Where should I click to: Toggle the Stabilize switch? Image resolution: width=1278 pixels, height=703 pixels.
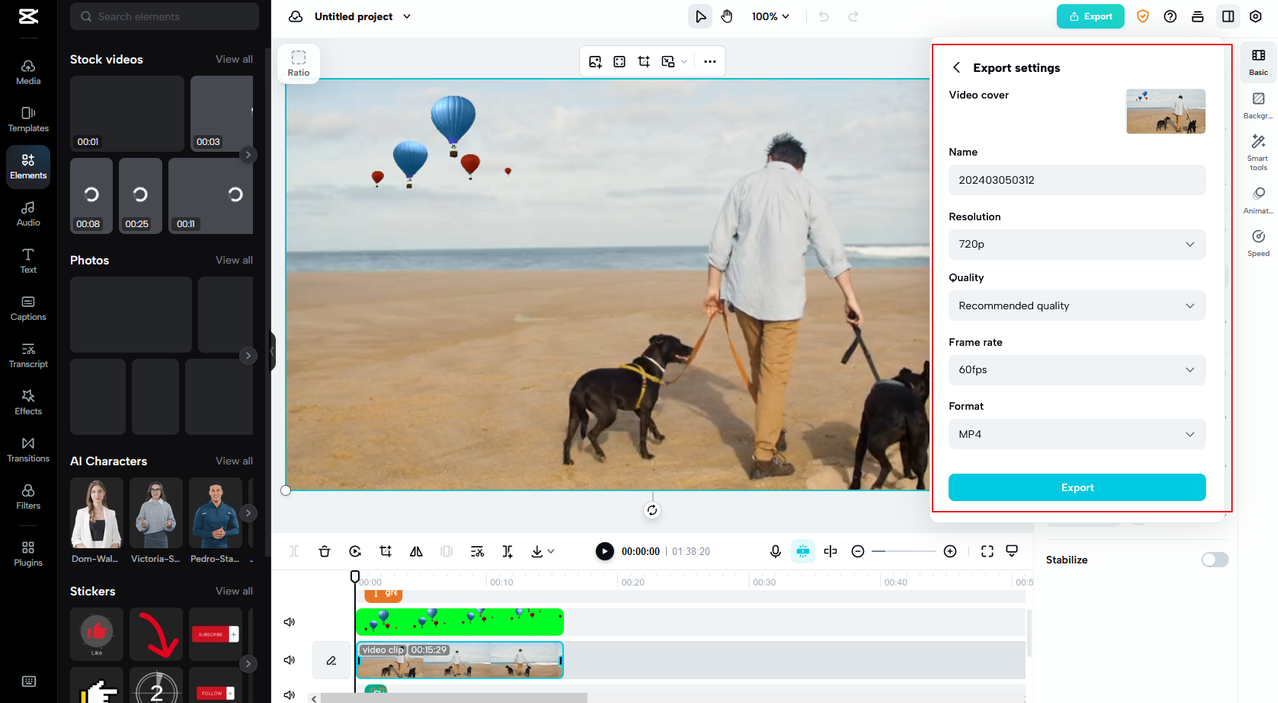tap(1214, 560)
